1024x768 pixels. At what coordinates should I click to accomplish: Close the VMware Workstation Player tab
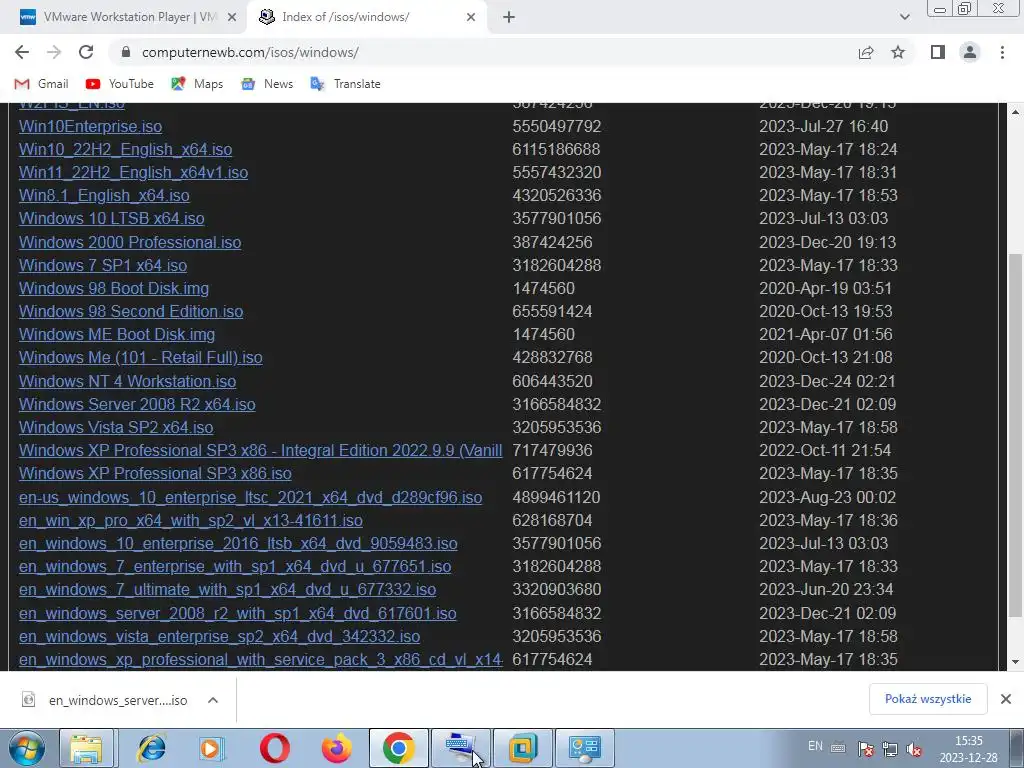pyautogui.click(x=231, y=17)
